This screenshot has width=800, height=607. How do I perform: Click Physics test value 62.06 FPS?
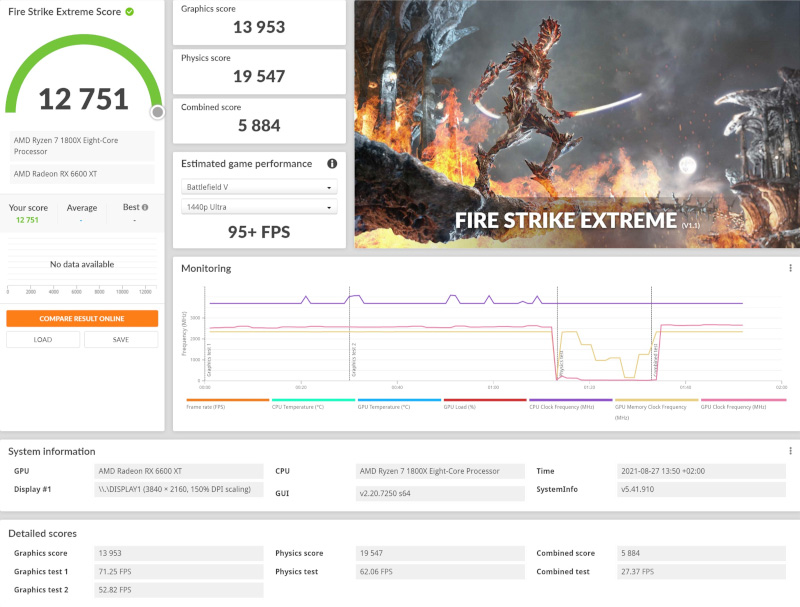pos(440,572)
